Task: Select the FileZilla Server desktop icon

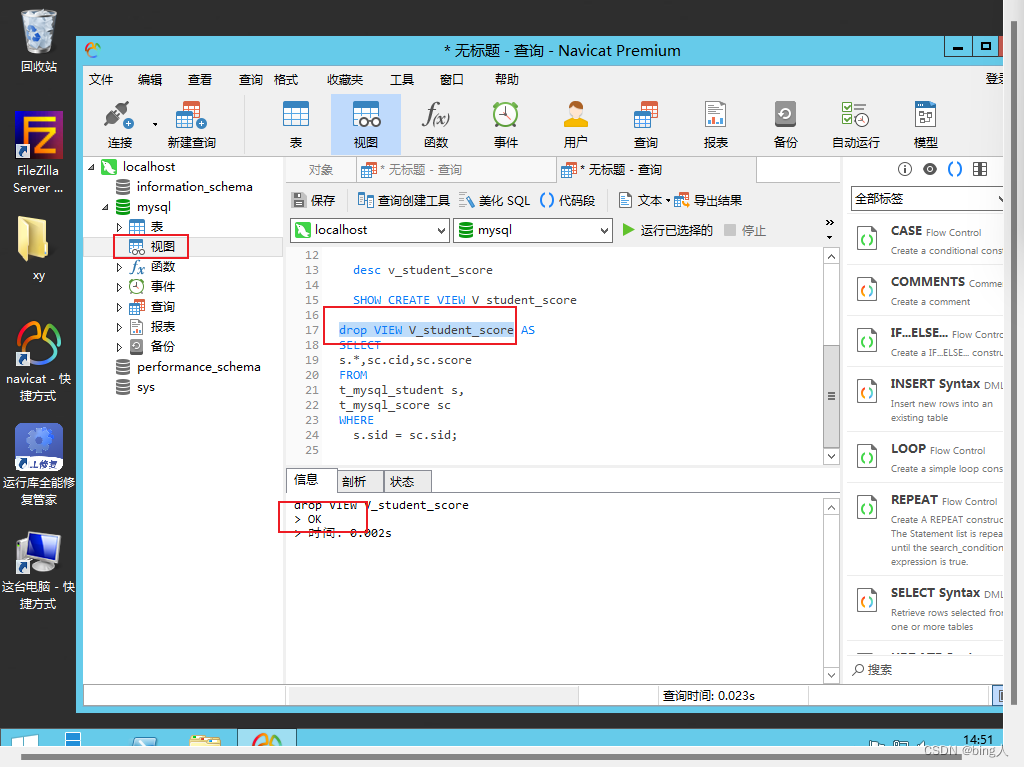Action: click(x=39, y=153)
